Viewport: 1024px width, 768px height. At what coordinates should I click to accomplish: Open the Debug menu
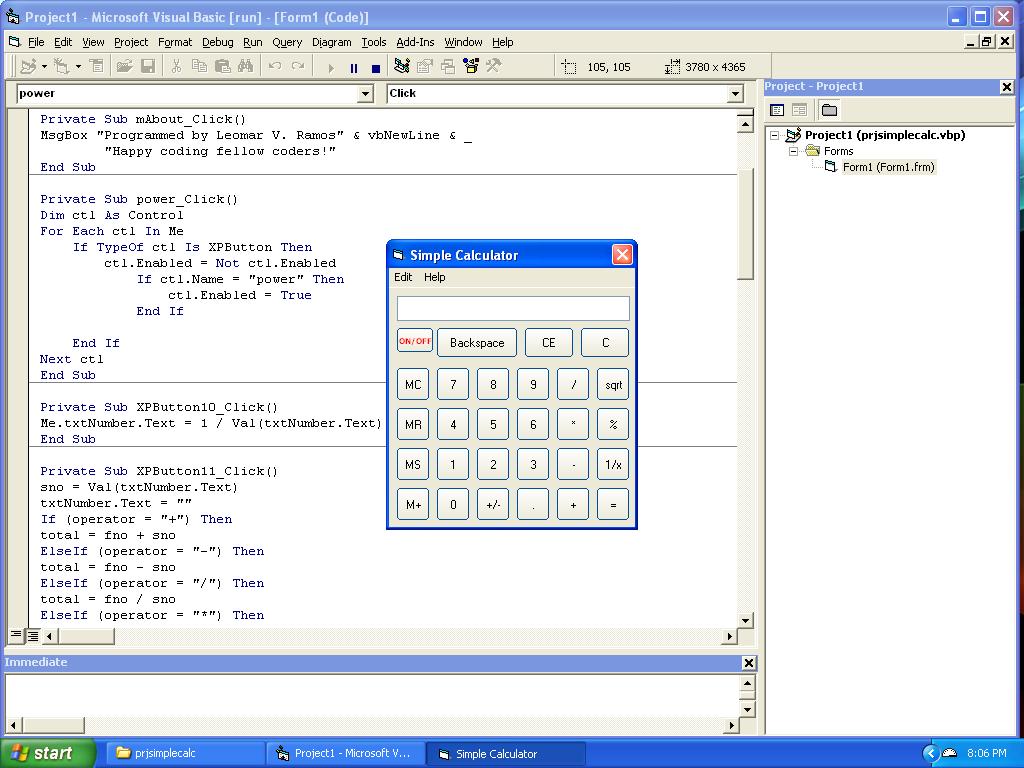click(x=217, y=42)
